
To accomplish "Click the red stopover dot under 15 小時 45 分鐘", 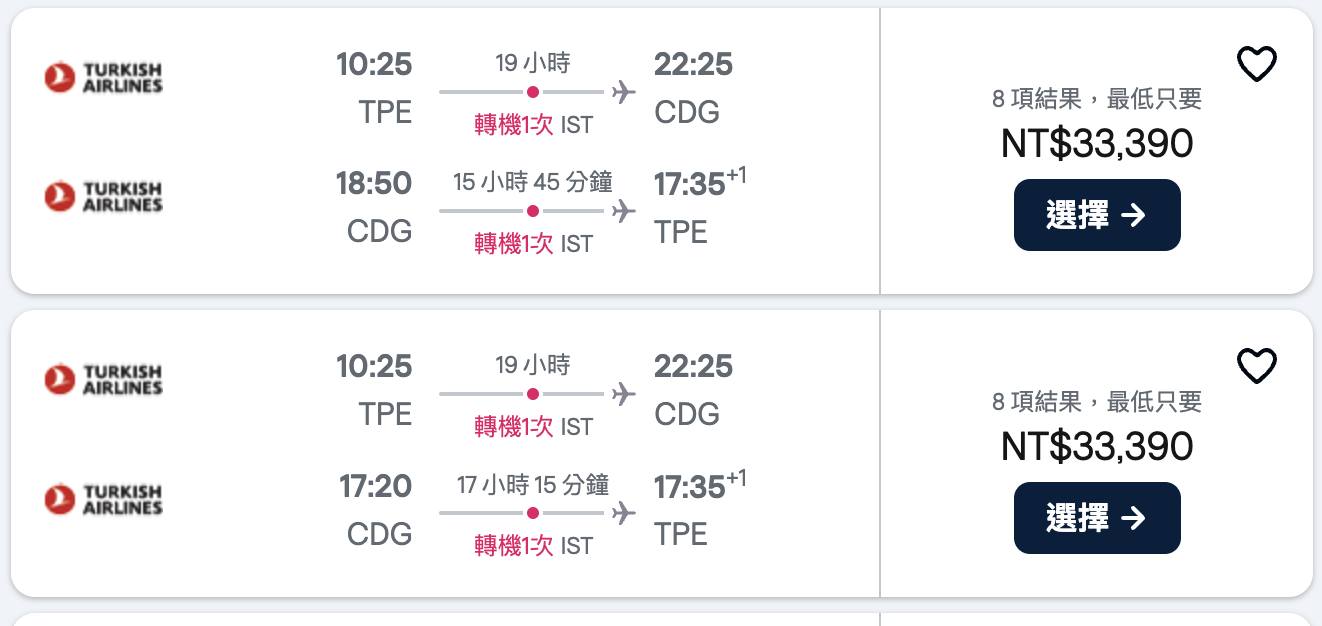I will point(533,211).
